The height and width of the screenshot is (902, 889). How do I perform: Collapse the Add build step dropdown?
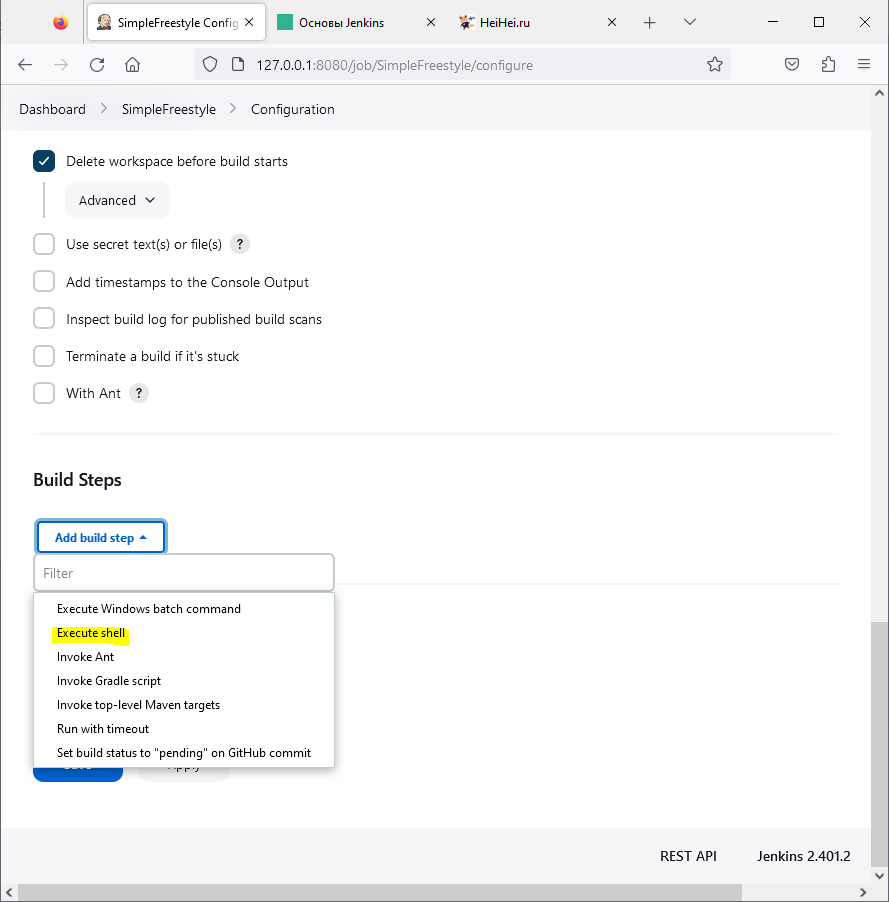pos(101,537)
